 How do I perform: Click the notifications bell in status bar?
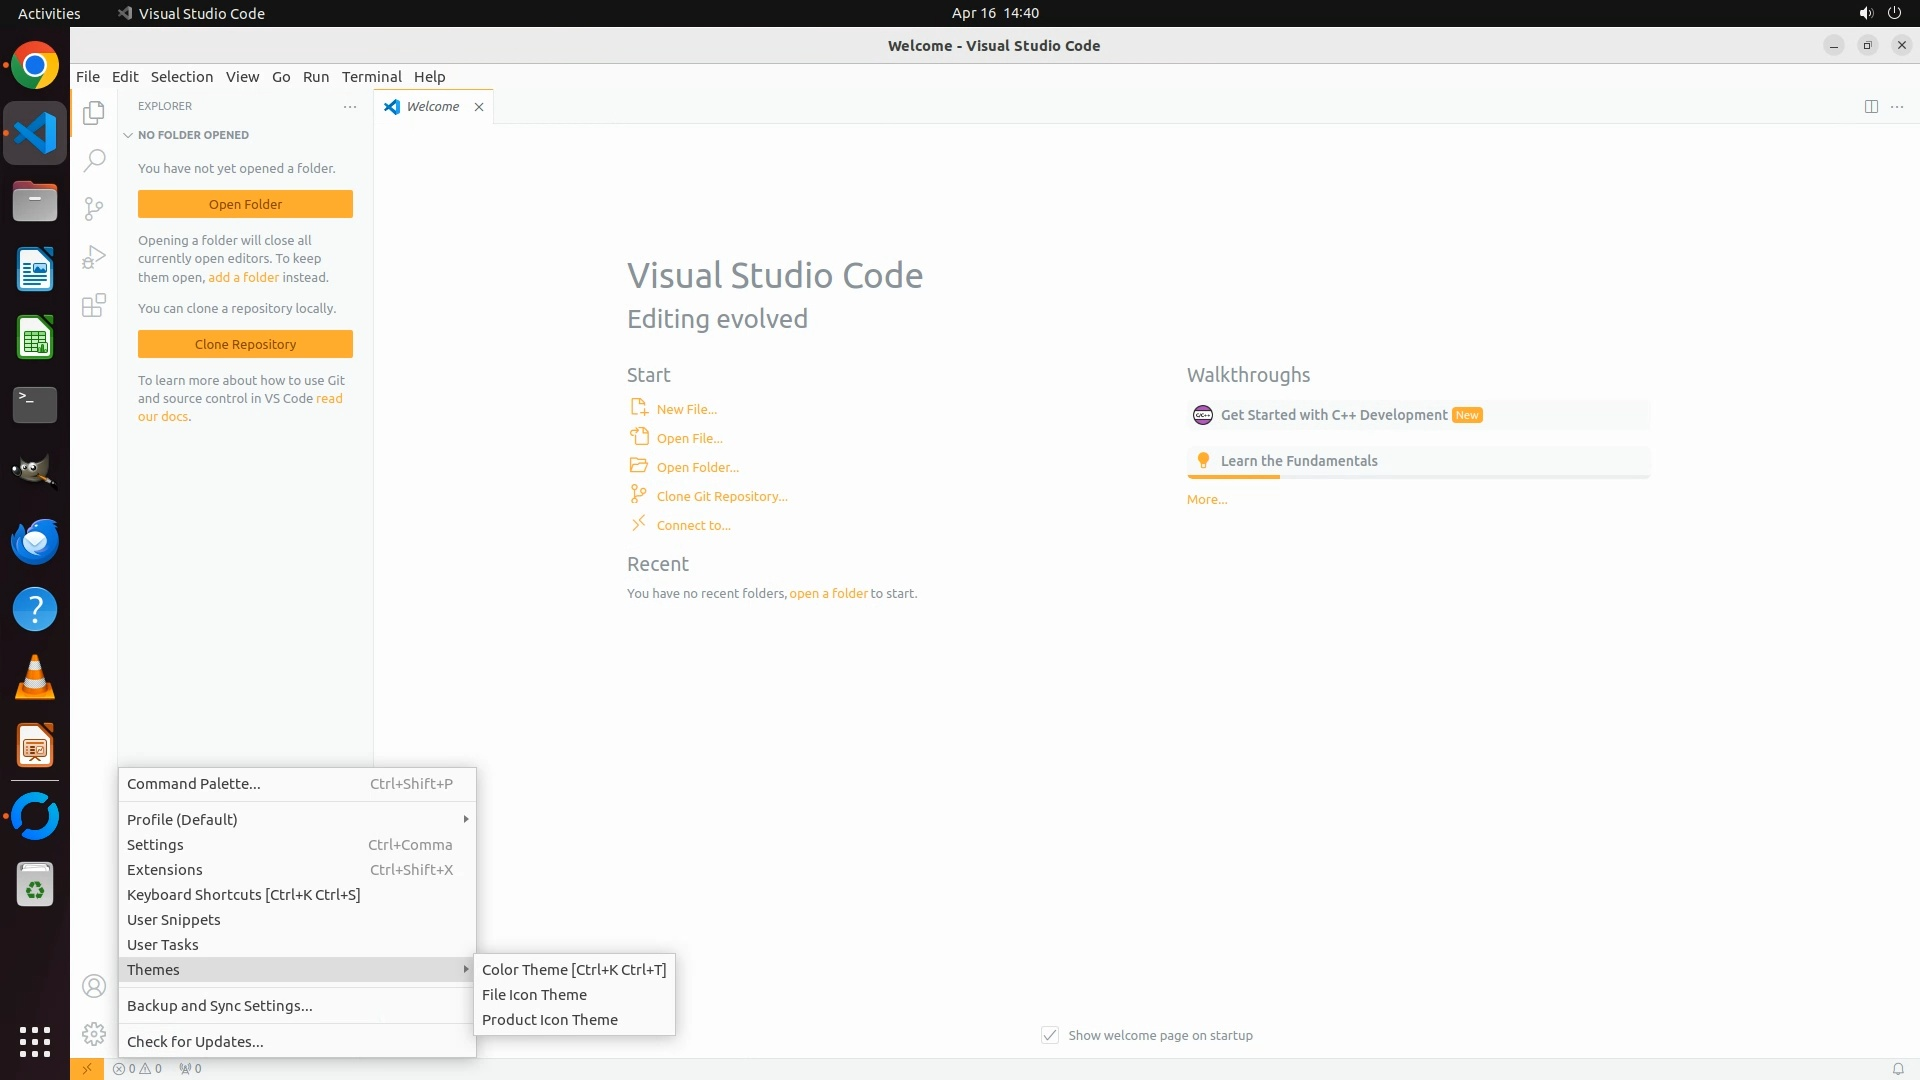point(1897,1069)
